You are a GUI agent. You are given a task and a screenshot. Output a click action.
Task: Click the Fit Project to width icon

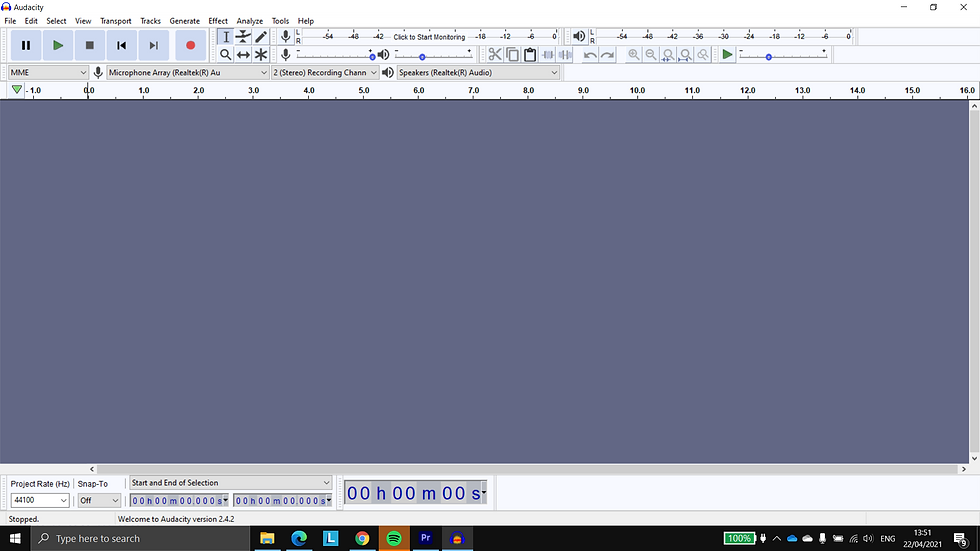[x=686, y=55]
